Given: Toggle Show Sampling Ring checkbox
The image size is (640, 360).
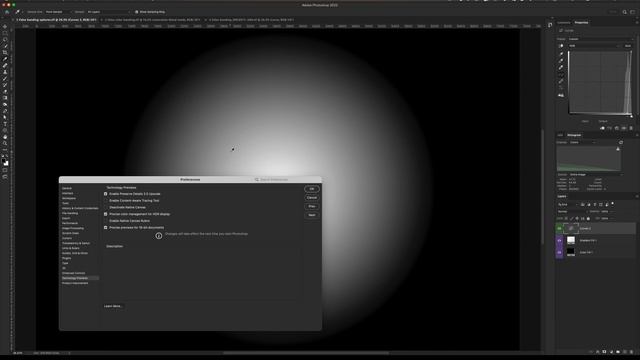Looking at the screenshot, I should 137,12.
